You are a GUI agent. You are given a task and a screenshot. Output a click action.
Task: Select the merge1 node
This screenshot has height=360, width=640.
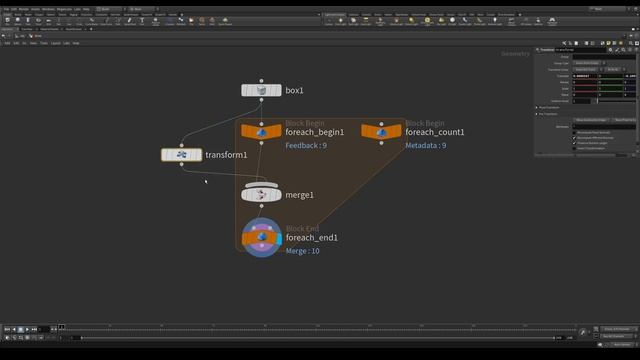(261, 195)
